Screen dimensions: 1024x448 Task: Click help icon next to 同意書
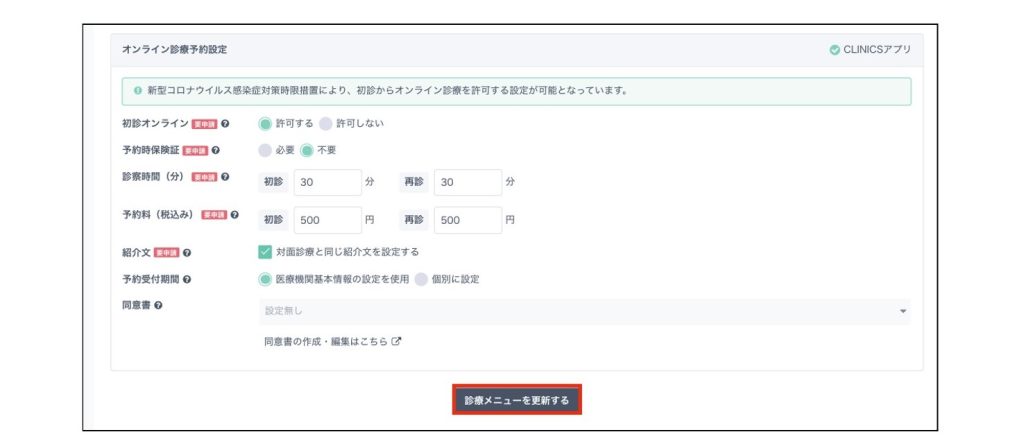(160, 305)
